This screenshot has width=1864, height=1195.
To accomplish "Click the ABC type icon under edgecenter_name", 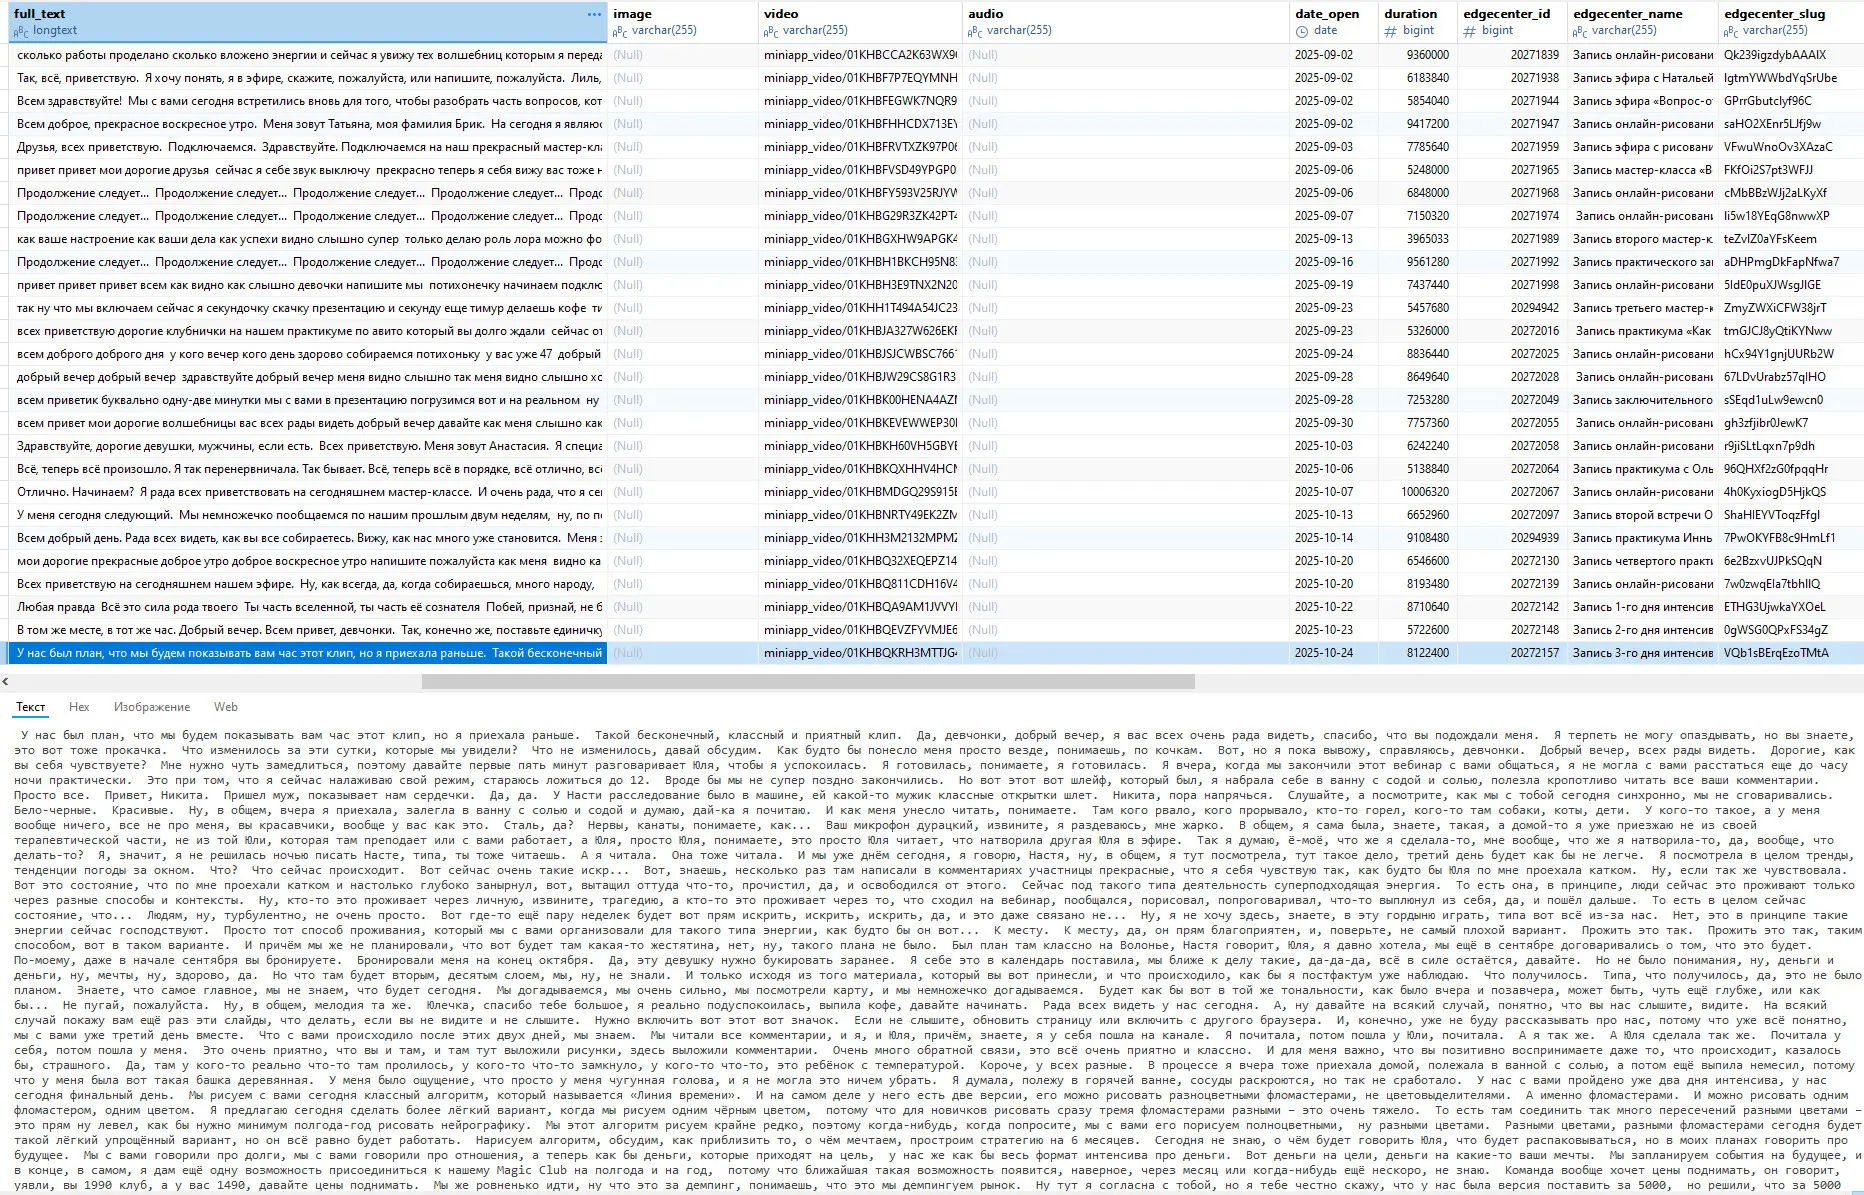I will pos(1580,31).
